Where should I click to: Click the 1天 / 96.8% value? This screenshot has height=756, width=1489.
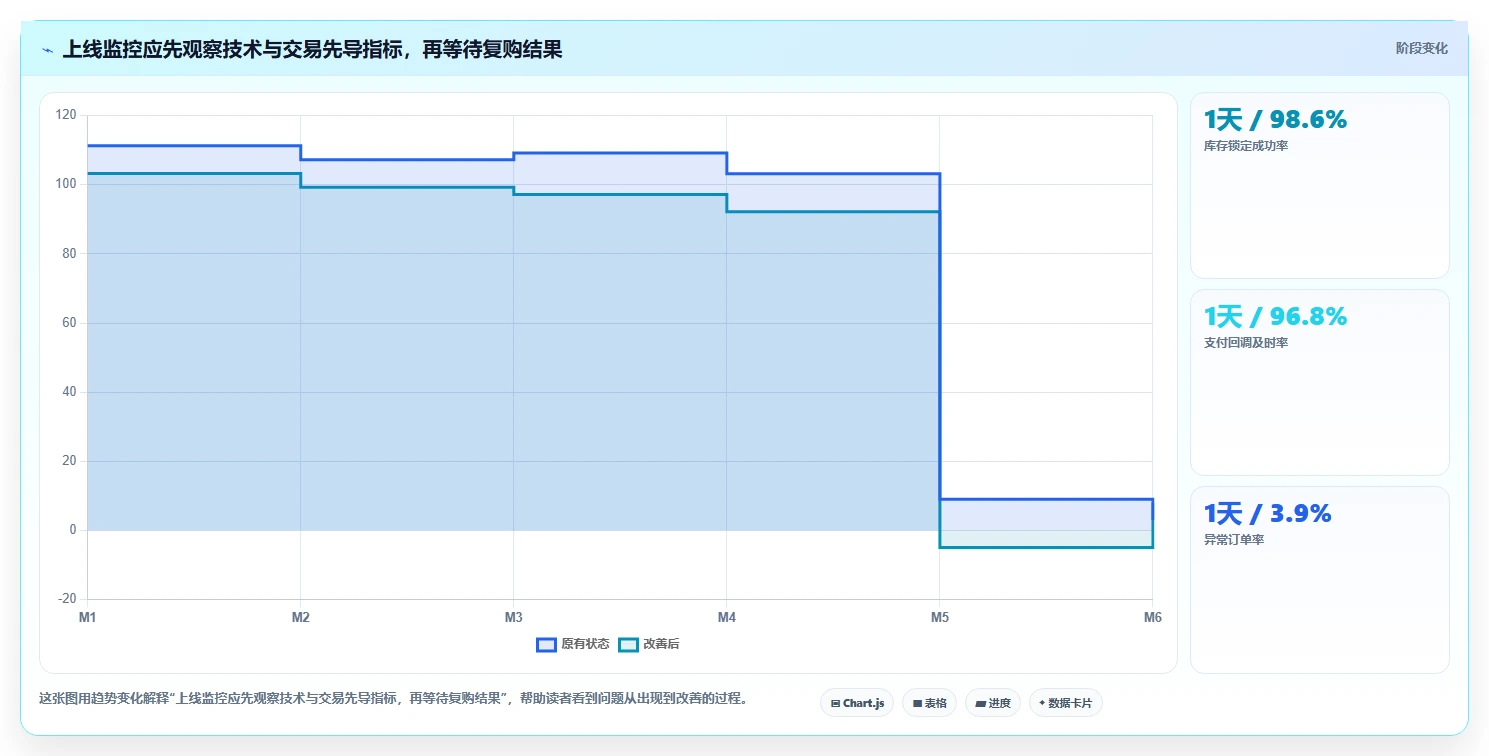(1275, 317)
